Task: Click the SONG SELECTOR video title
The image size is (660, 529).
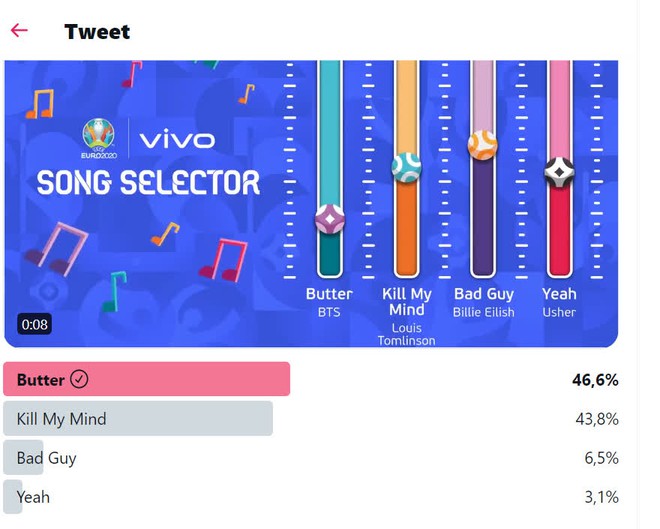Action: 148,183
